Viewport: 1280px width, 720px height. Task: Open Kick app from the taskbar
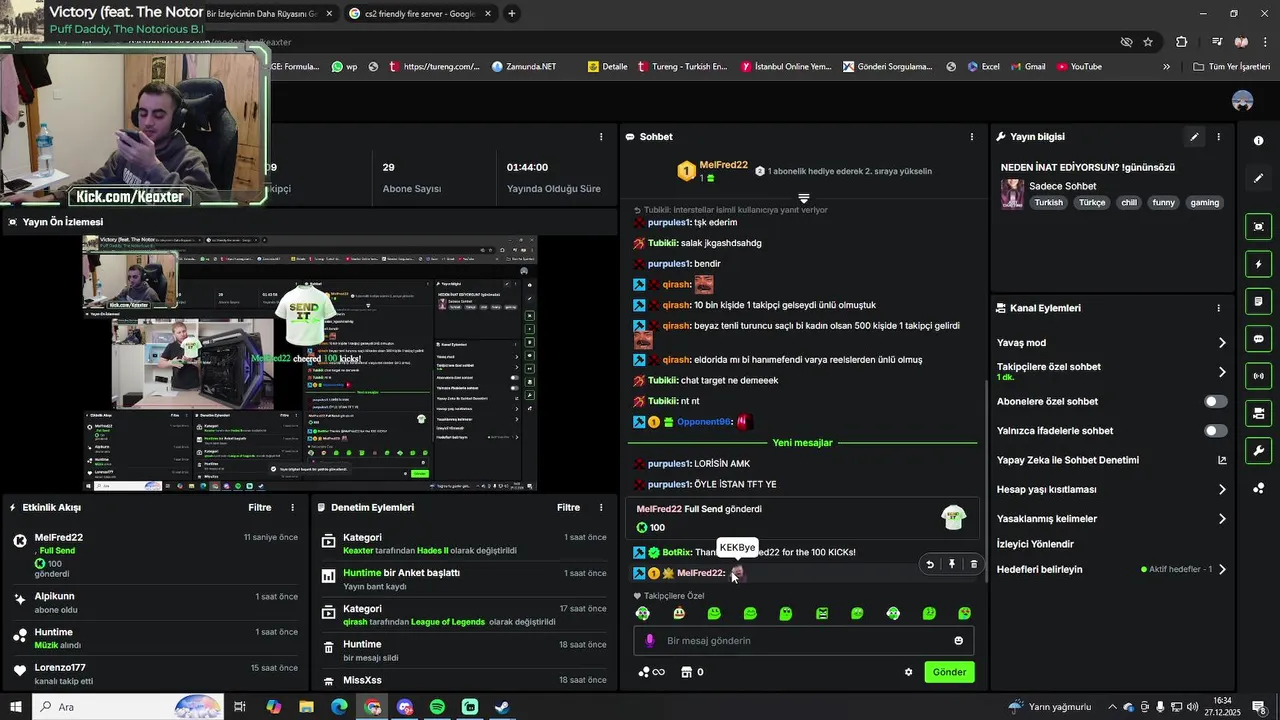click(x=470, y=707)
